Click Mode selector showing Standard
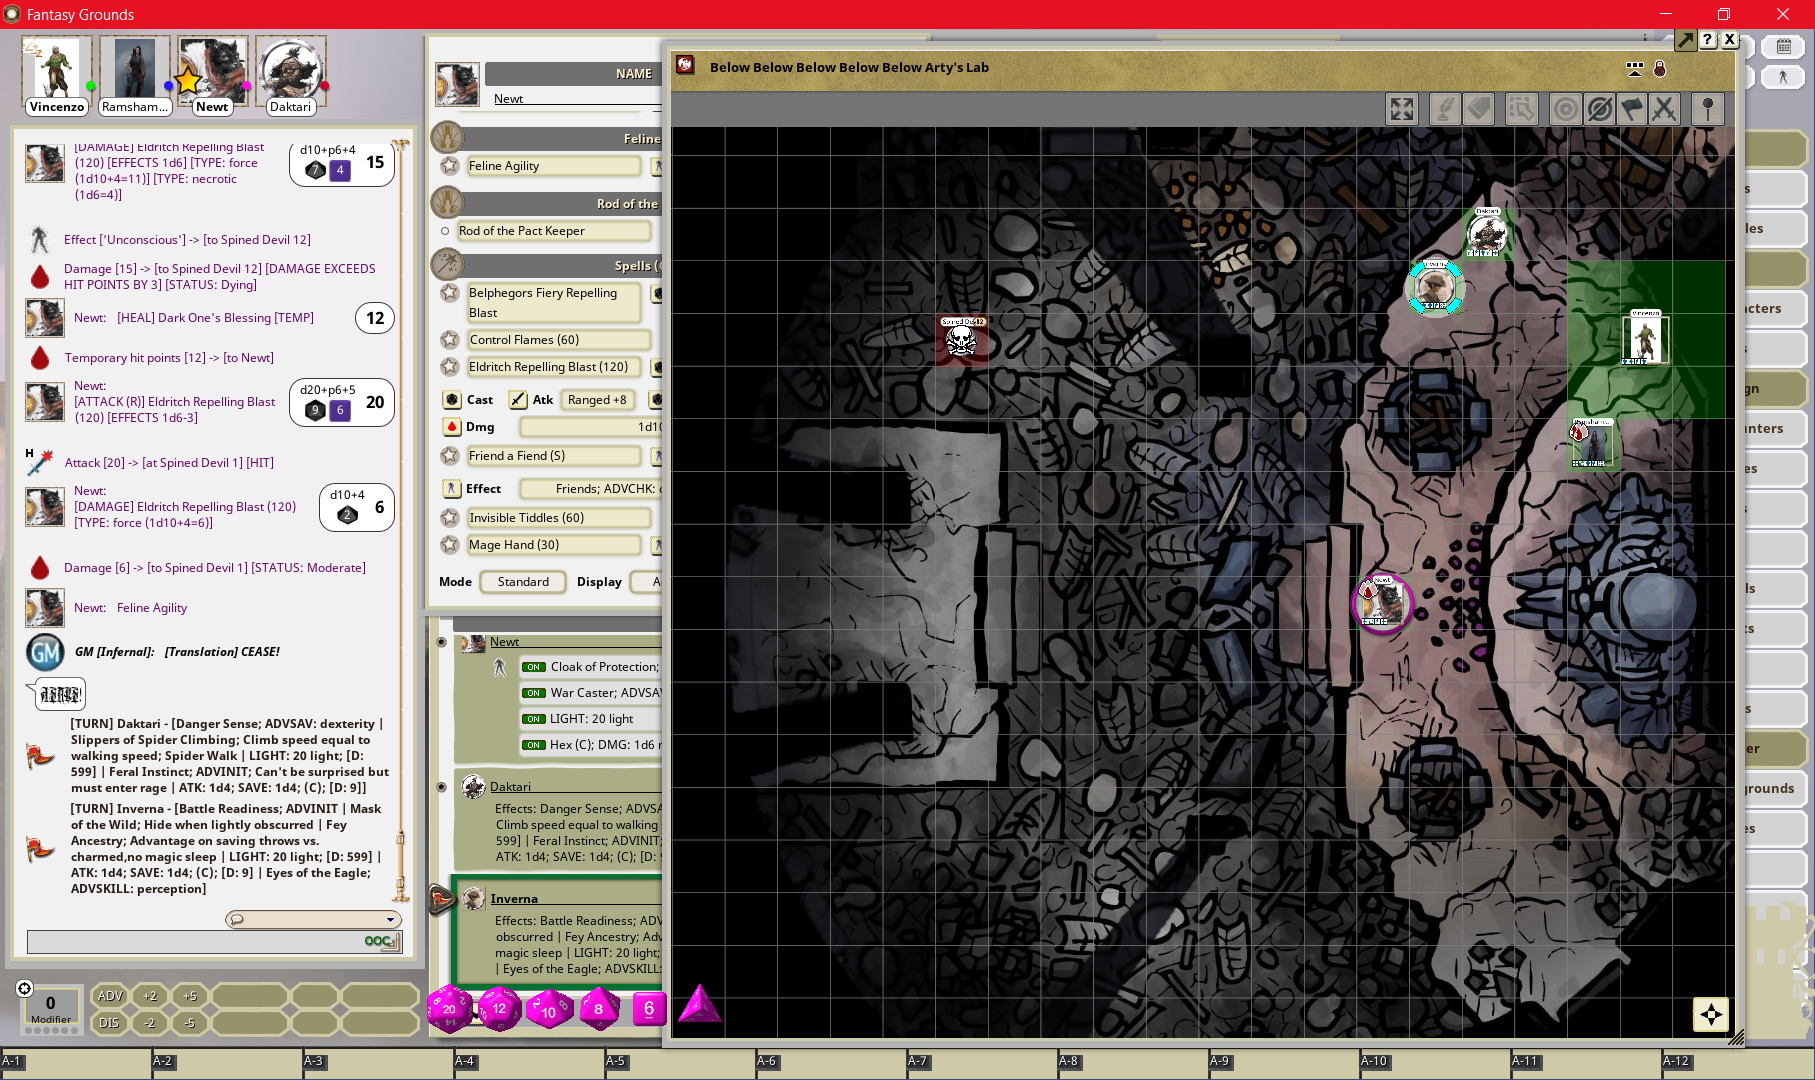1815x1080 pixels. tap(523, 582)
